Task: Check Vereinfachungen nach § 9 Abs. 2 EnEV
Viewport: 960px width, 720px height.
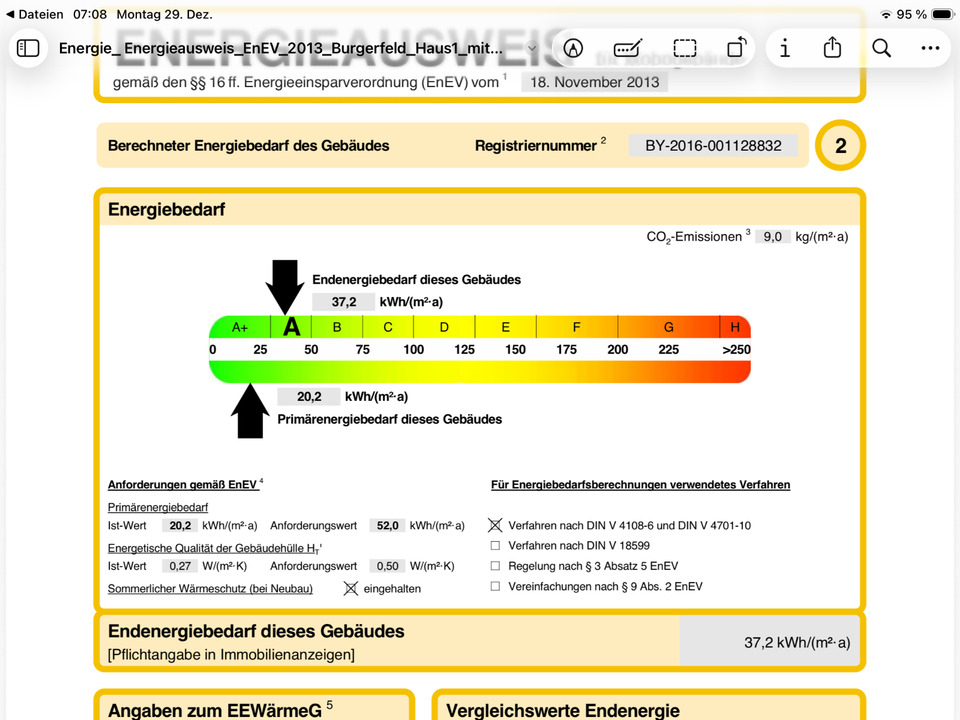Action: pyautogui.click(x=495, y=587)
